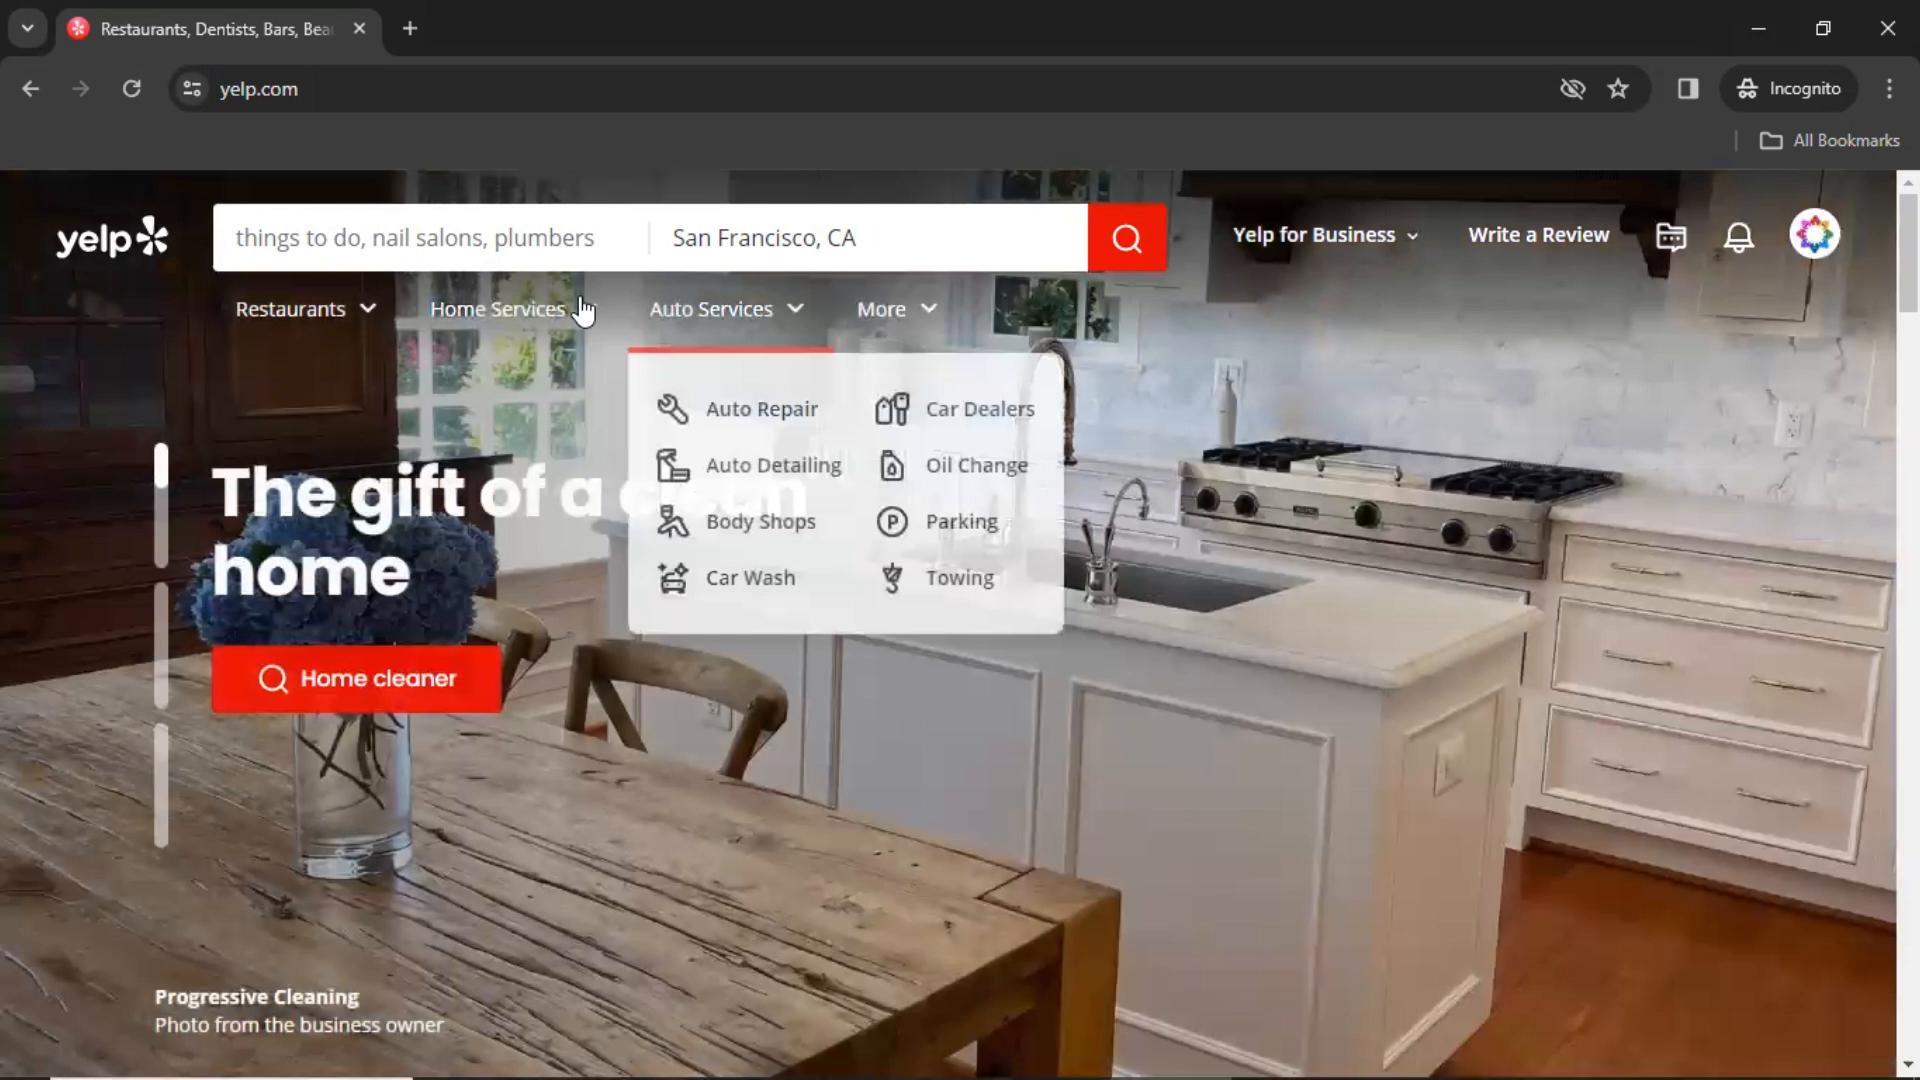Click the Auto Detailing icon
The image size is (1920, 1080).
click(x=673, y=464)
